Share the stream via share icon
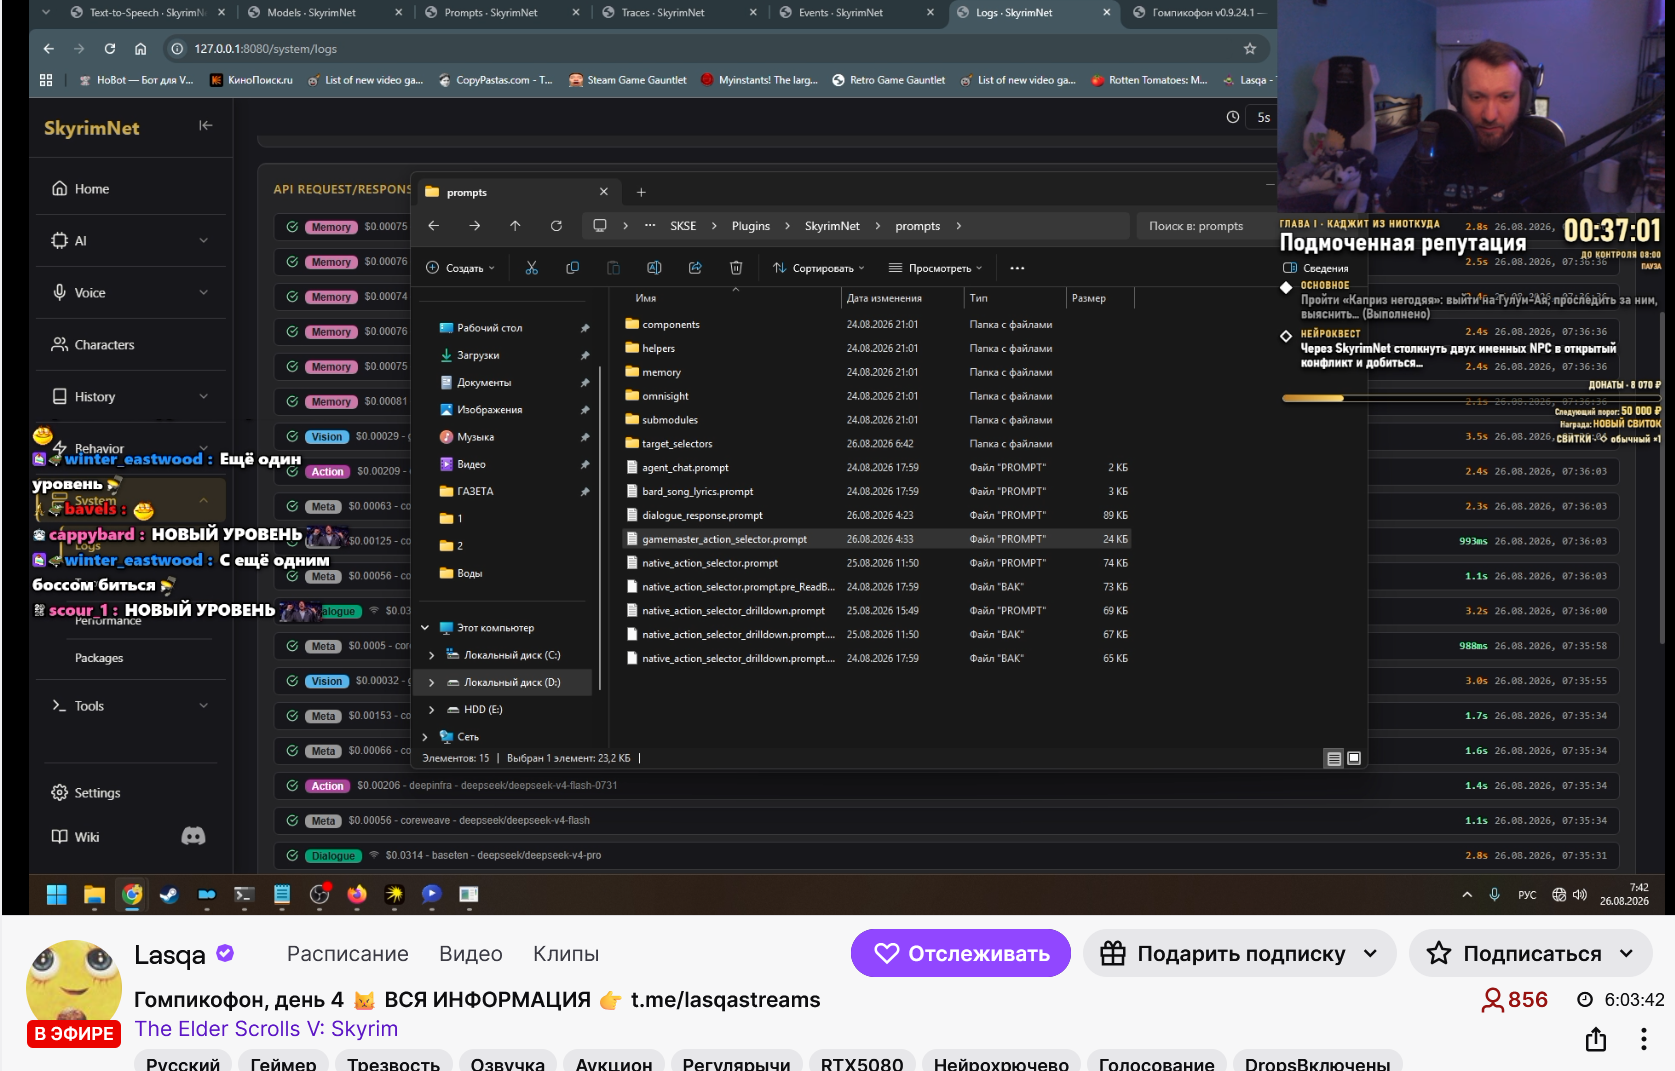 (x=1596, y=1039)
